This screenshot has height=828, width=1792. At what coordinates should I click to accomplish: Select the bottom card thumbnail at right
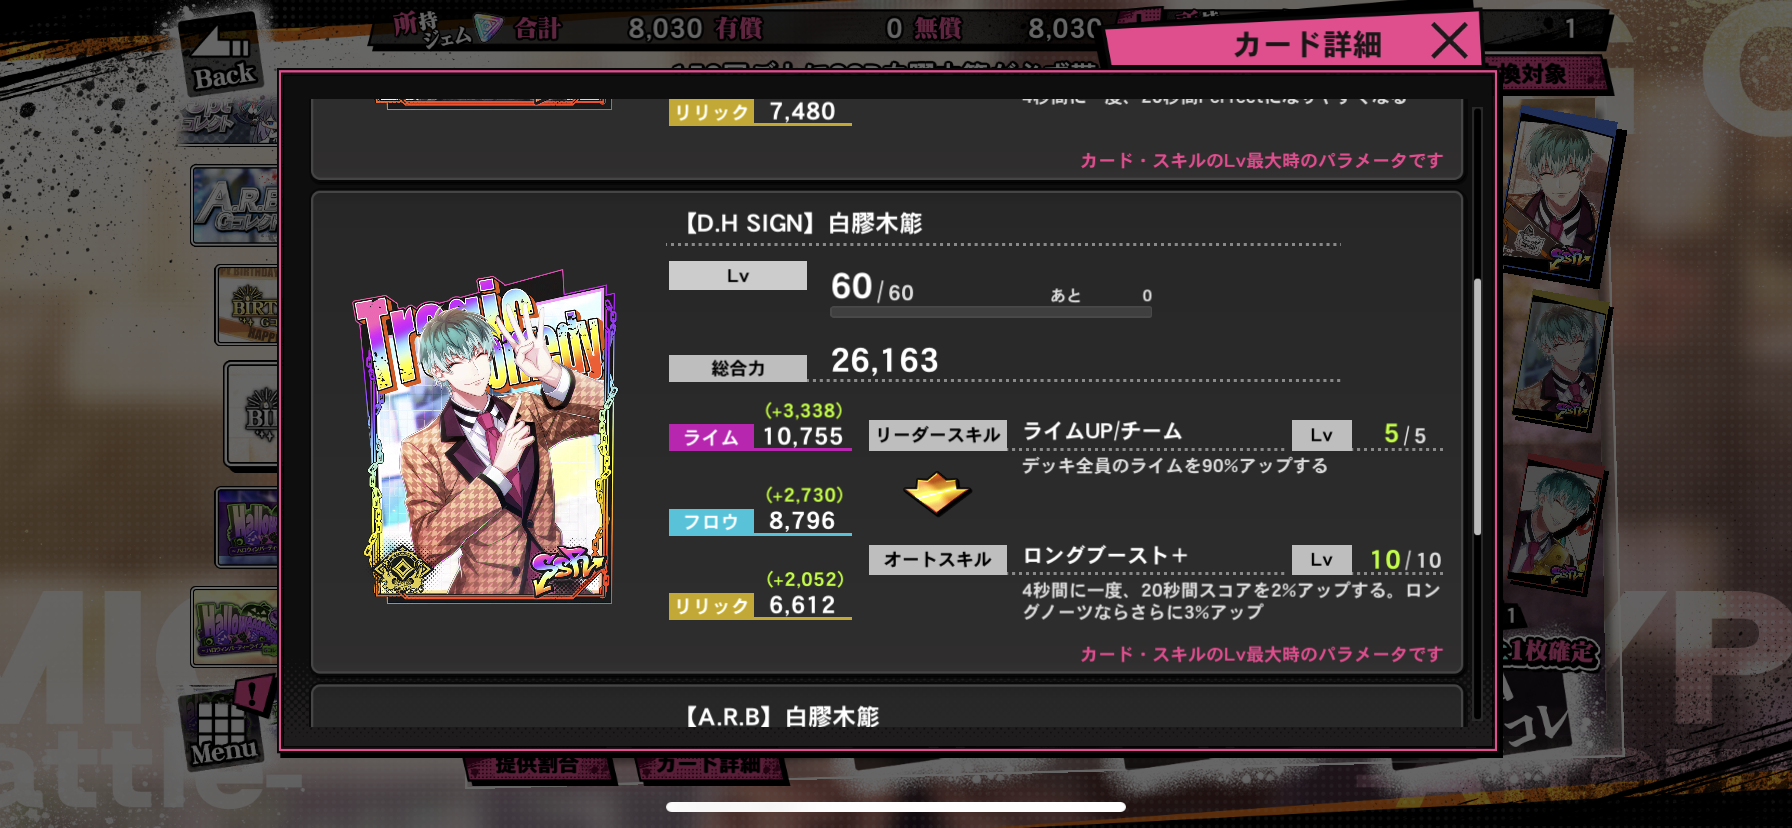1555,525
